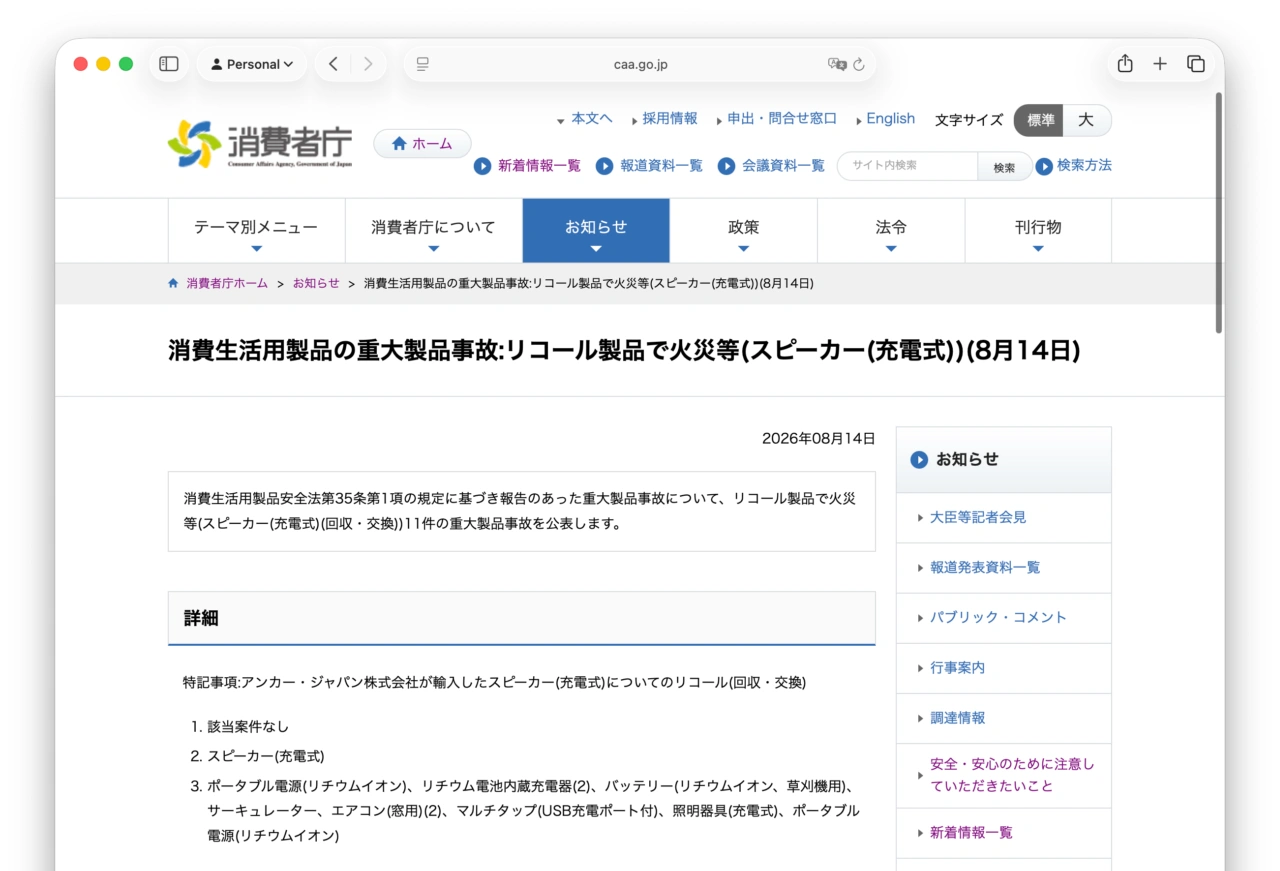1280x871 pixels.
Task: Click list item 該当案件なし
Action: (x=248, y=726)
